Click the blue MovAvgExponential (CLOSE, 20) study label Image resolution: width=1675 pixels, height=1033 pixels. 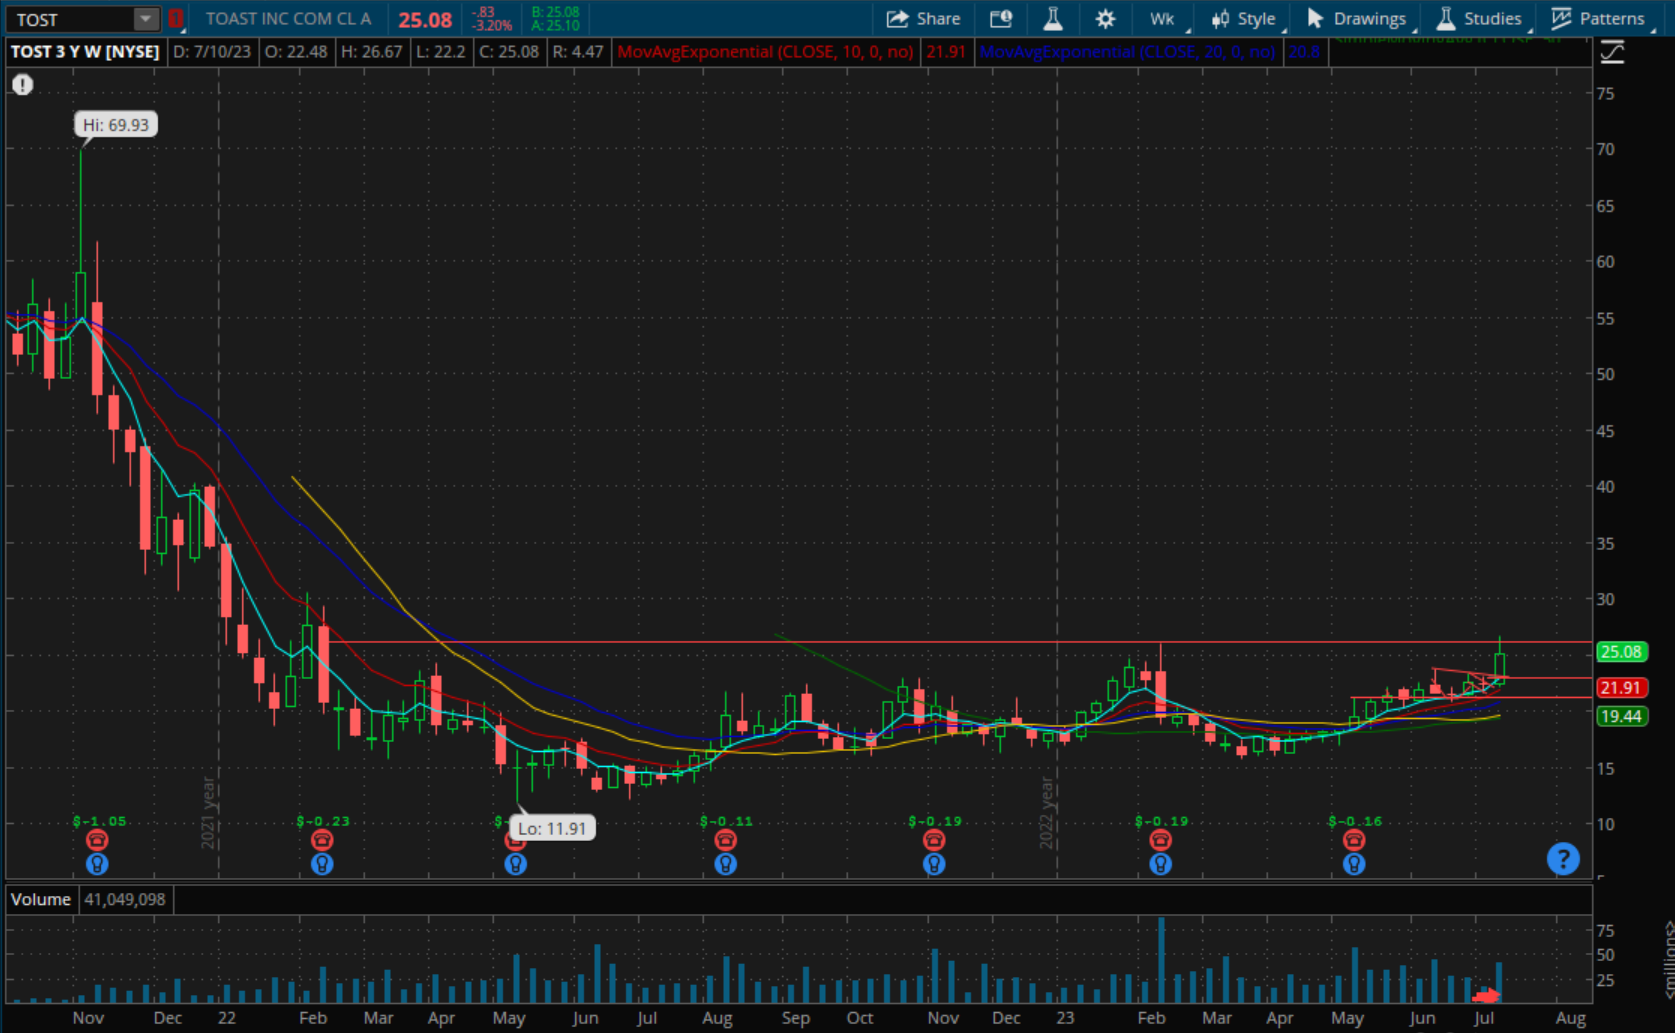pos(1127,52)
